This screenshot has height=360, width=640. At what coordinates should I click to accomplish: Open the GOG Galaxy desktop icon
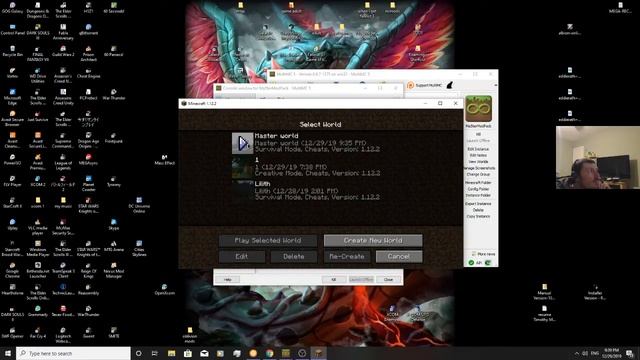pos(12,8)
